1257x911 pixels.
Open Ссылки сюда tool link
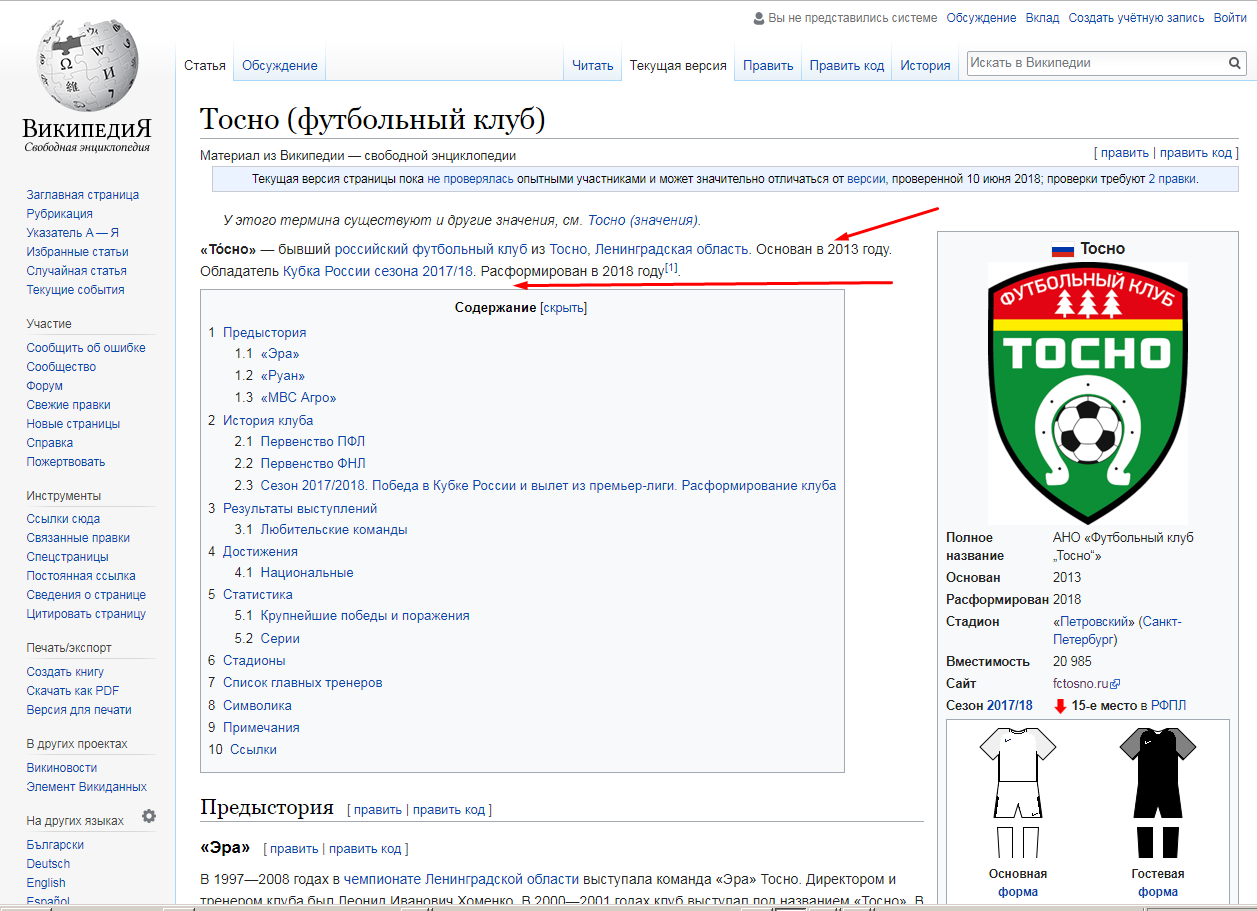(63, 519)
